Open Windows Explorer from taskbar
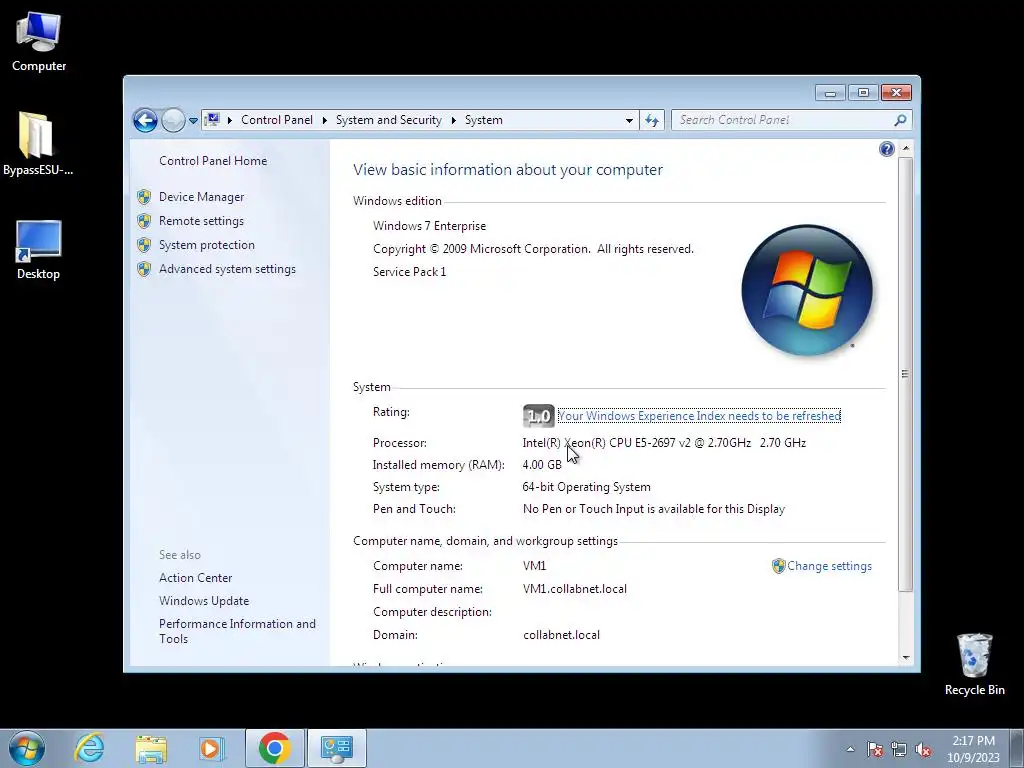This screenshot has height=768, width=1024. click(151, 748)
